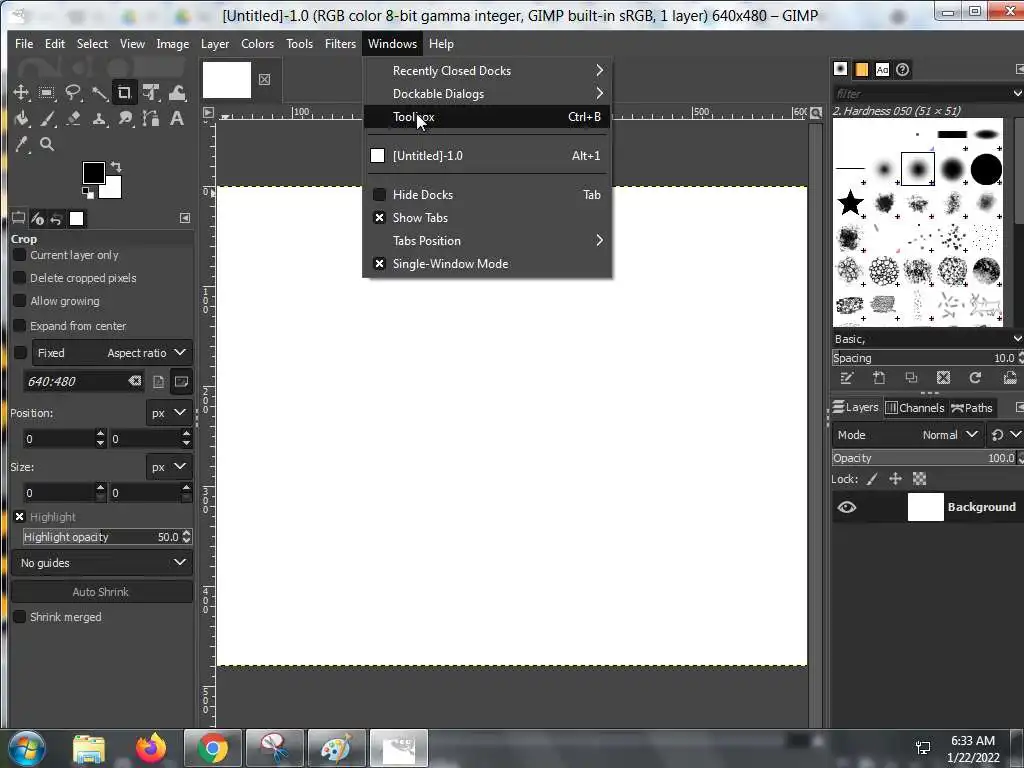Swap foreground and background colors
The height and width of the screenshot is (768, 1024).
(x=116, y=167)
